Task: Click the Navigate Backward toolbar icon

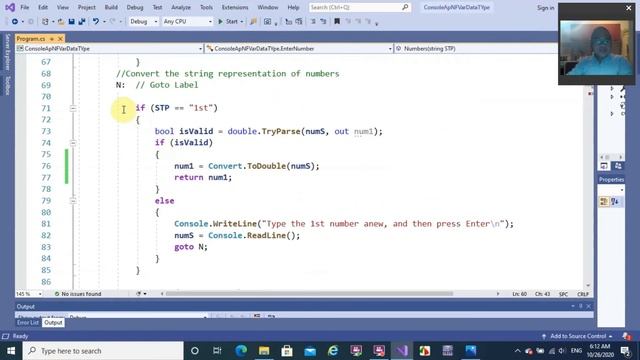Action: (14, 22)
